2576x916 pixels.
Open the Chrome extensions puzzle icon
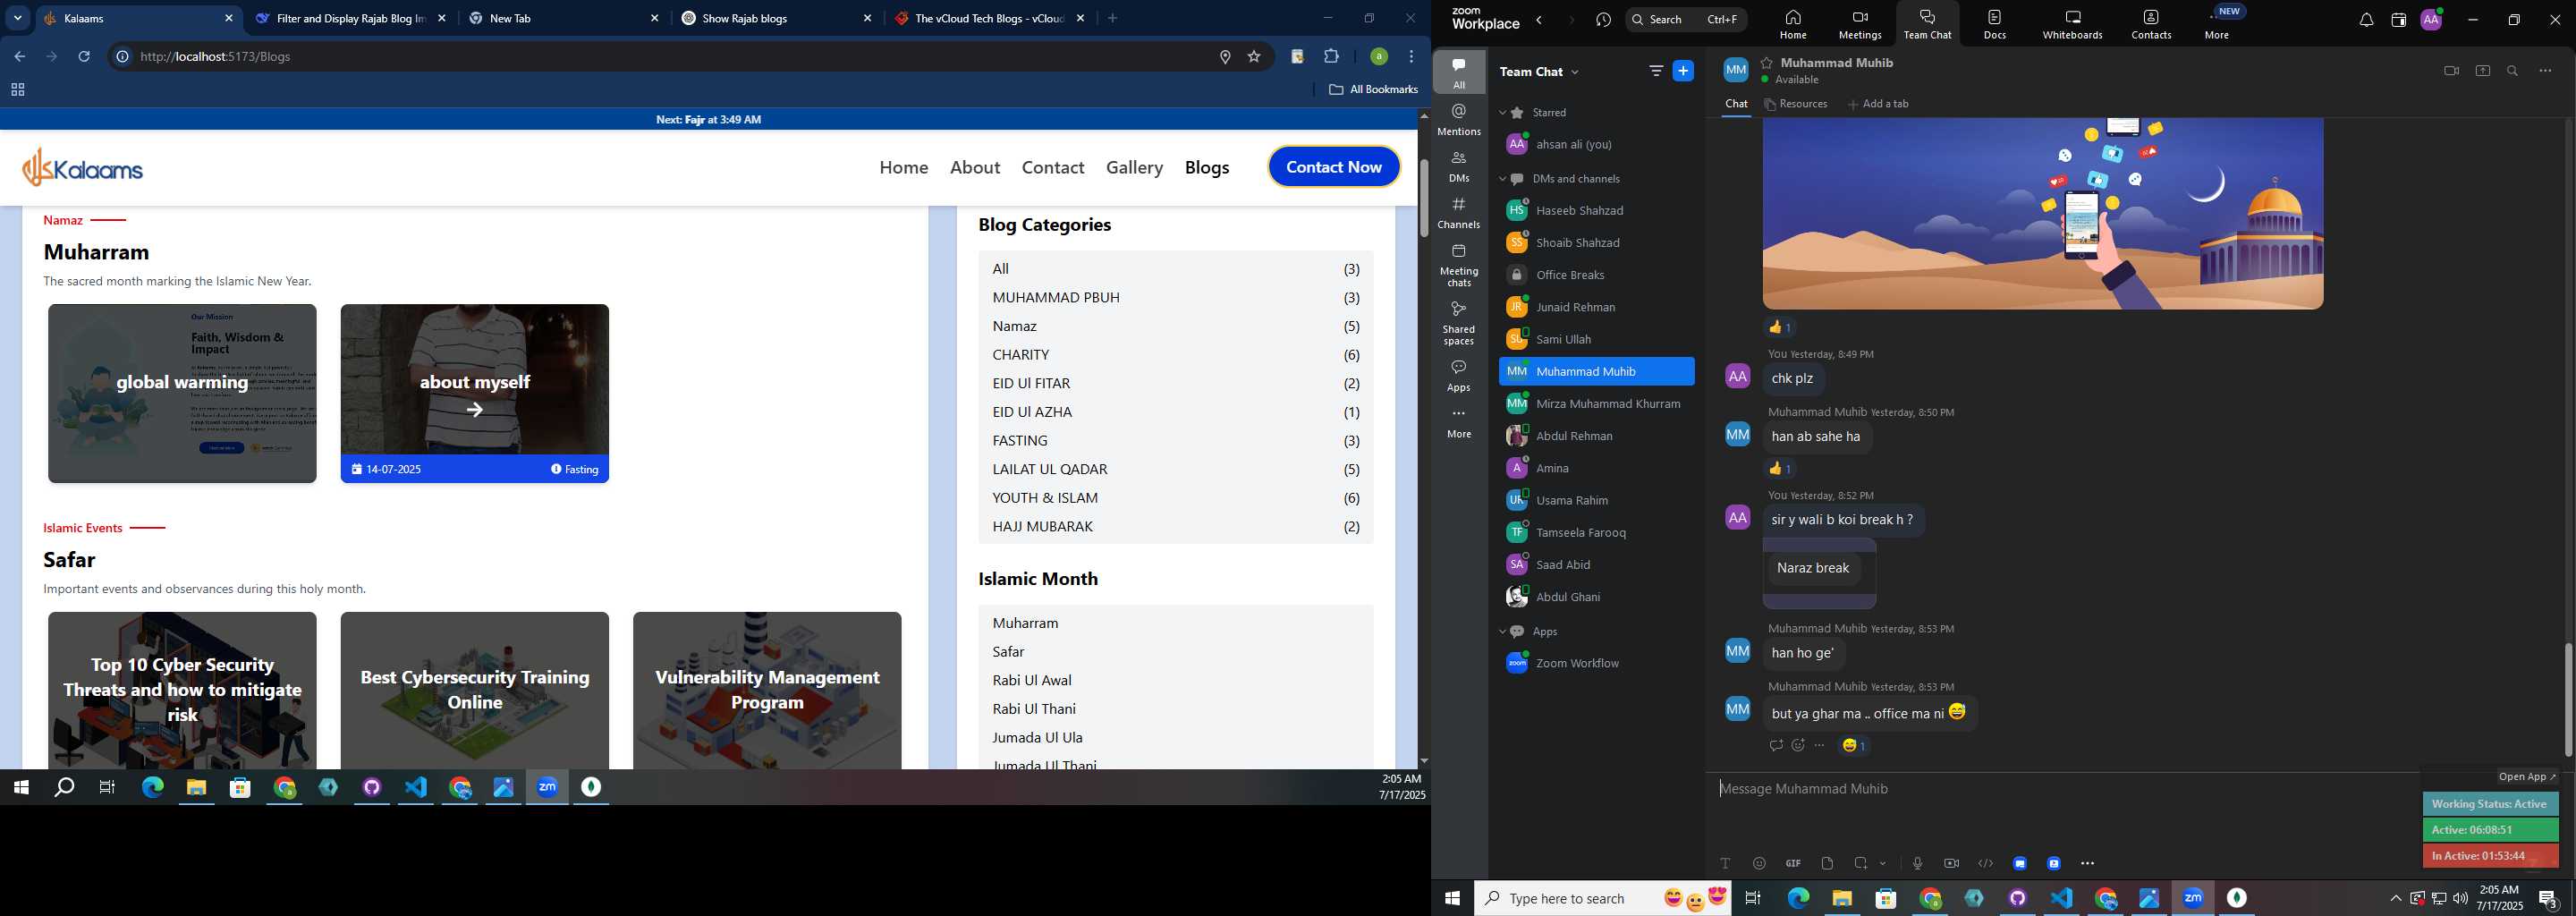coord(1331,57)
